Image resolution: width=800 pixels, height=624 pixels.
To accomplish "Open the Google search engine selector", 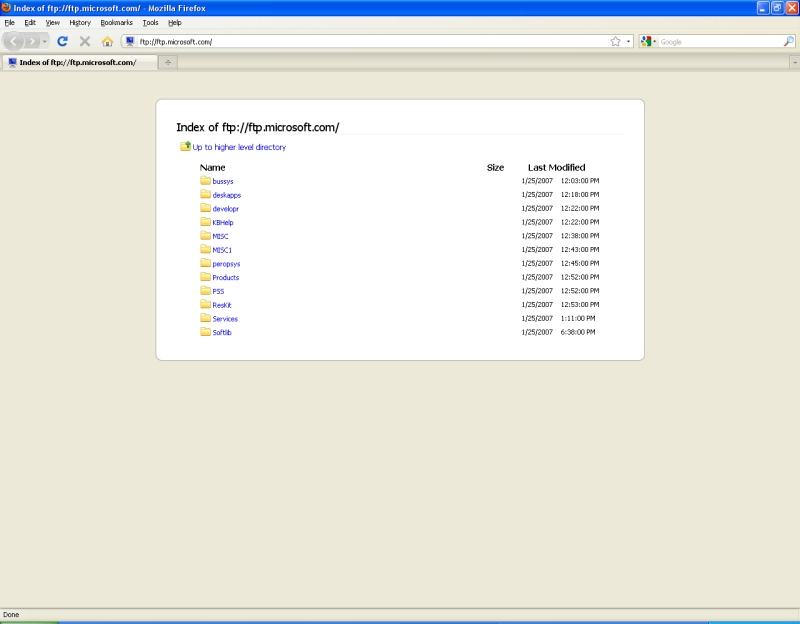I will (648, 41).
